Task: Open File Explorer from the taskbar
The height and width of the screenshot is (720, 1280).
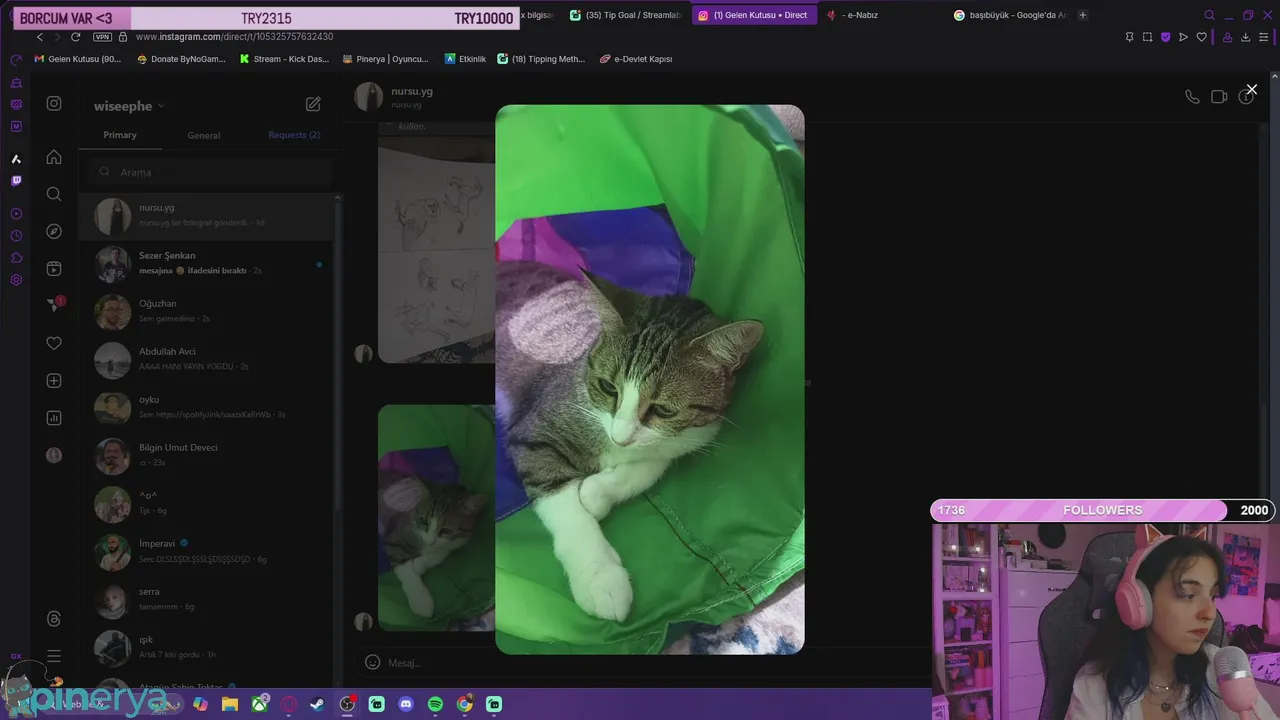Action: coord(229,704)
